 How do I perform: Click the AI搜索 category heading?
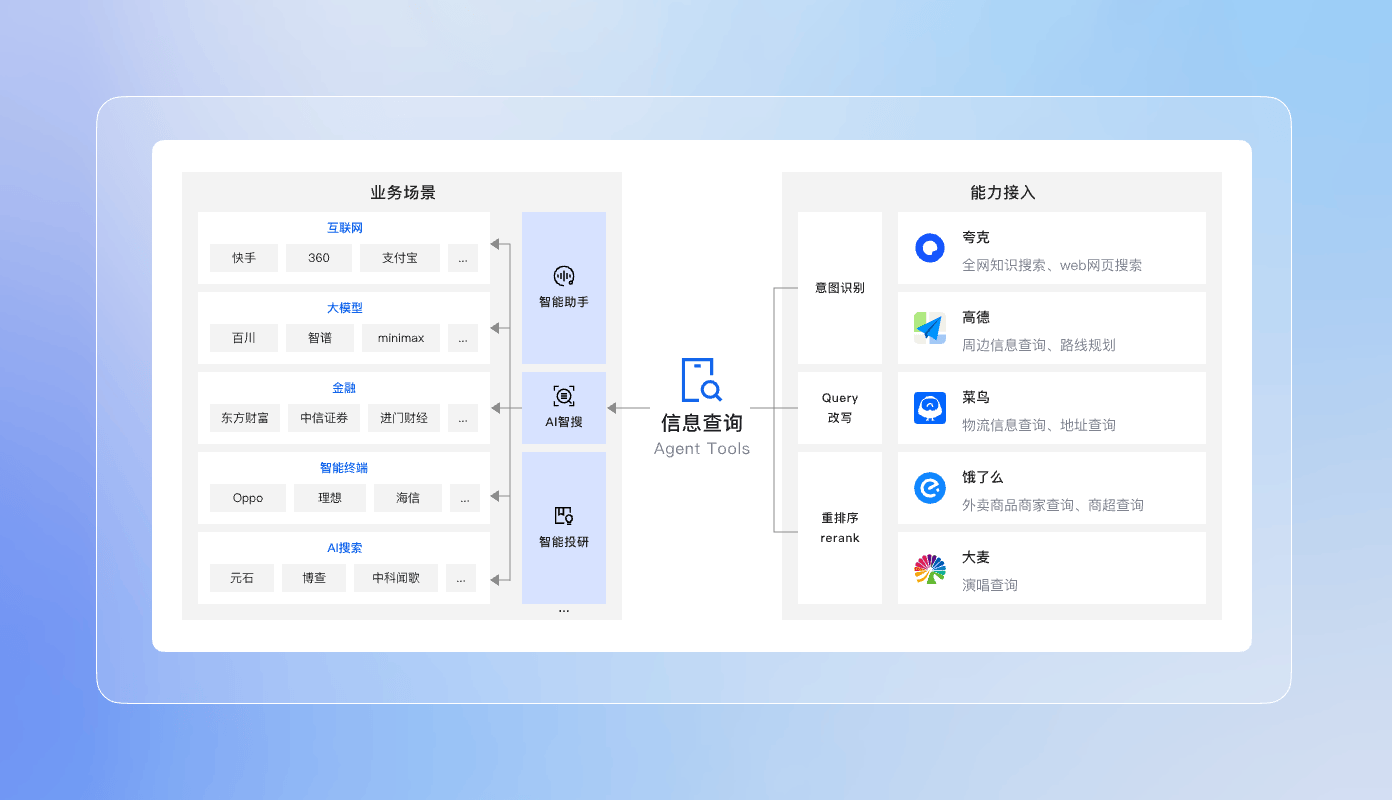click(x=345, y=548)
